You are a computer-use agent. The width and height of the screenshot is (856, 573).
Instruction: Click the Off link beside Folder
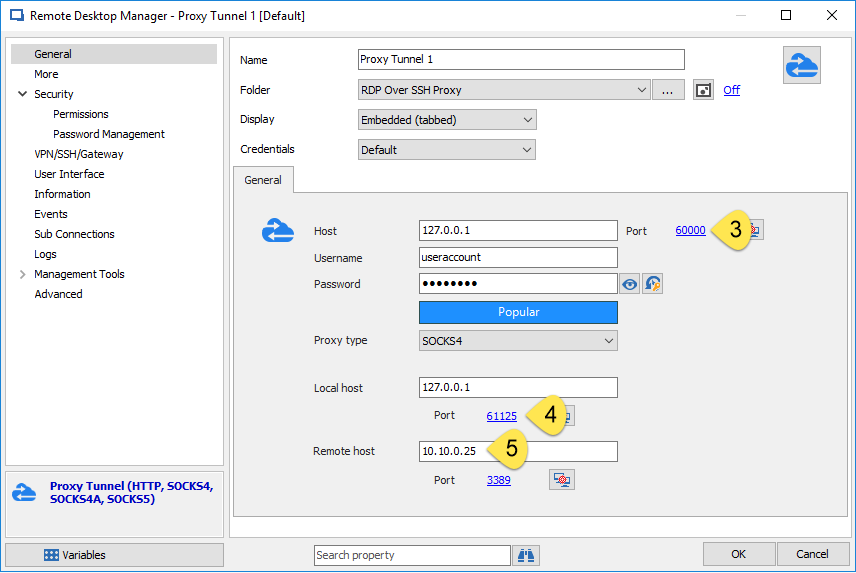point(731,90)
